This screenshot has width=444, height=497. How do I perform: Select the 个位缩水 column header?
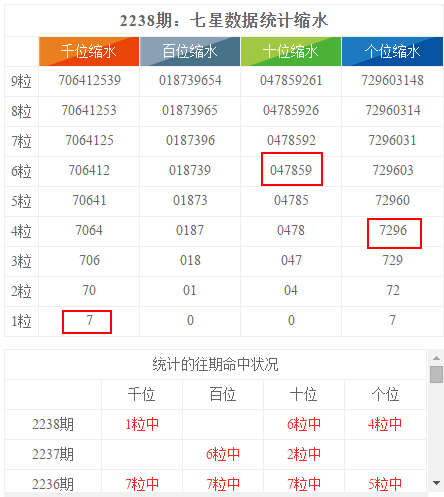point(392,51)
